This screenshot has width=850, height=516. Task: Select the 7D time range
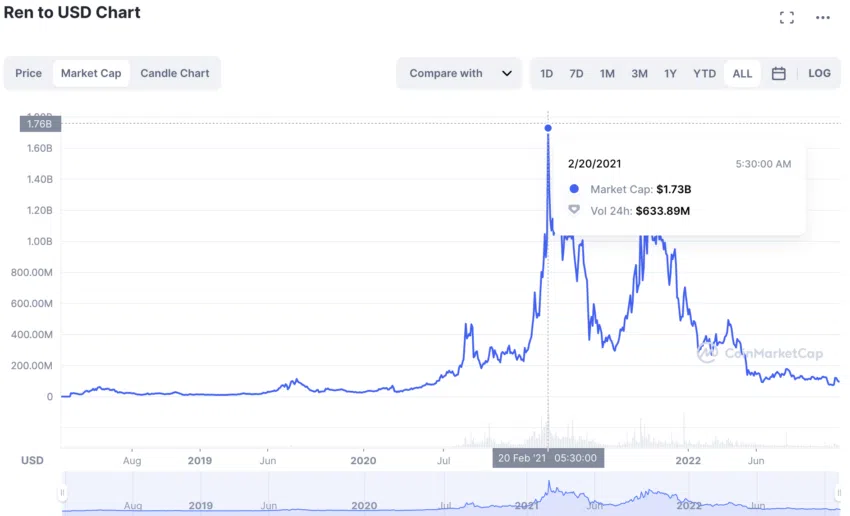pyautogui.click(x=576, y=73)
